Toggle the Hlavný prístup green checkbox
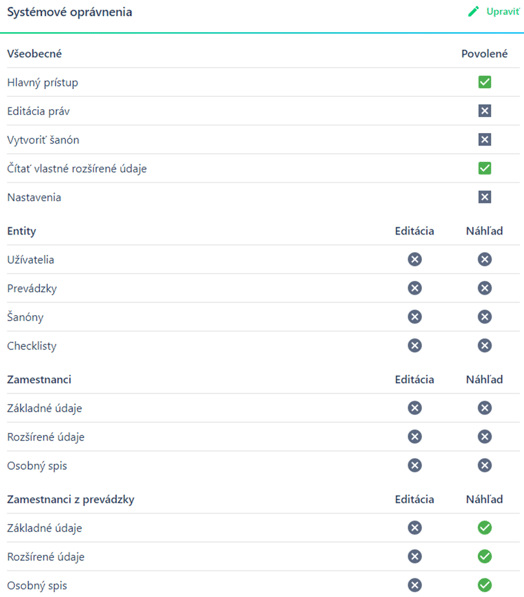The image size is (524, 597). coord(484,82)
